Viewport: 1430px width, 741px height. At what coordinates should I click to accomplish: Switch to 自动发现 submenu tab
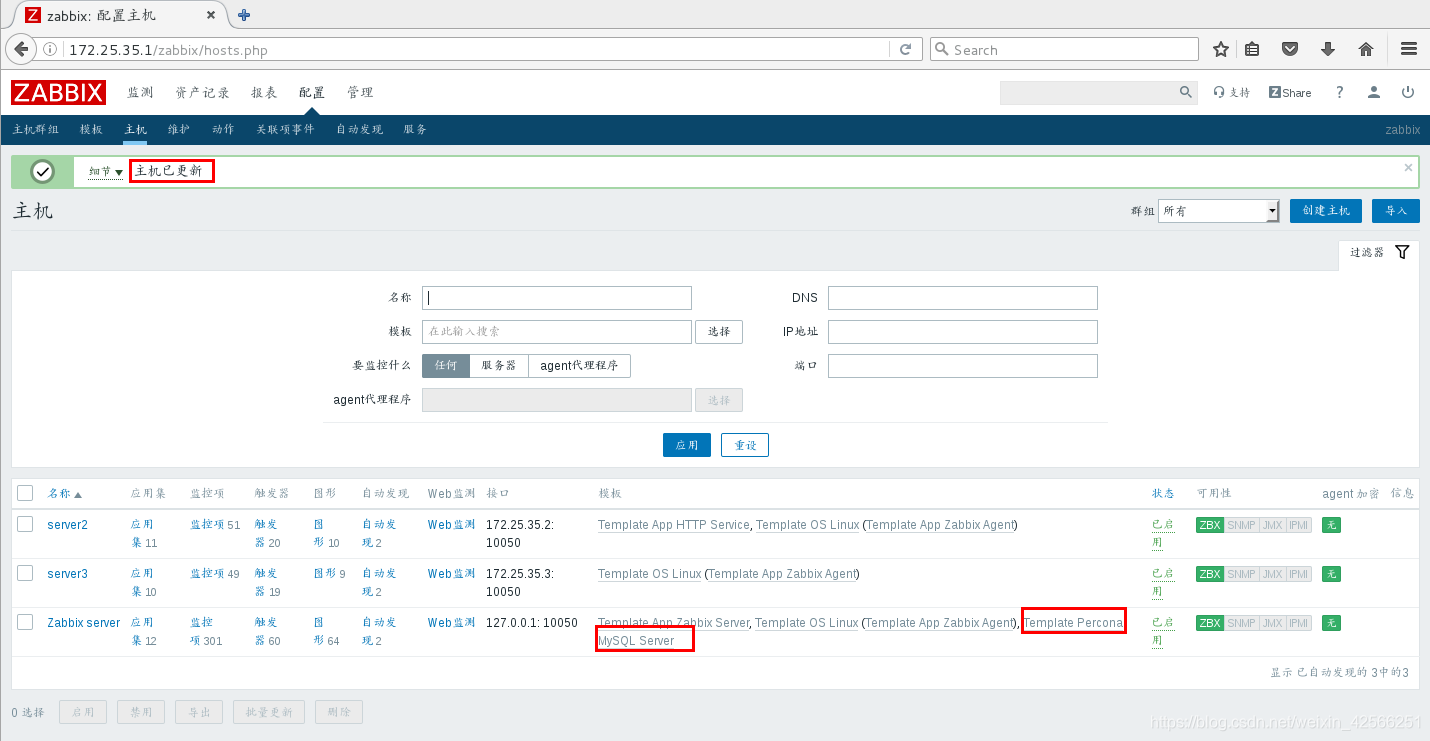[359, 130]
